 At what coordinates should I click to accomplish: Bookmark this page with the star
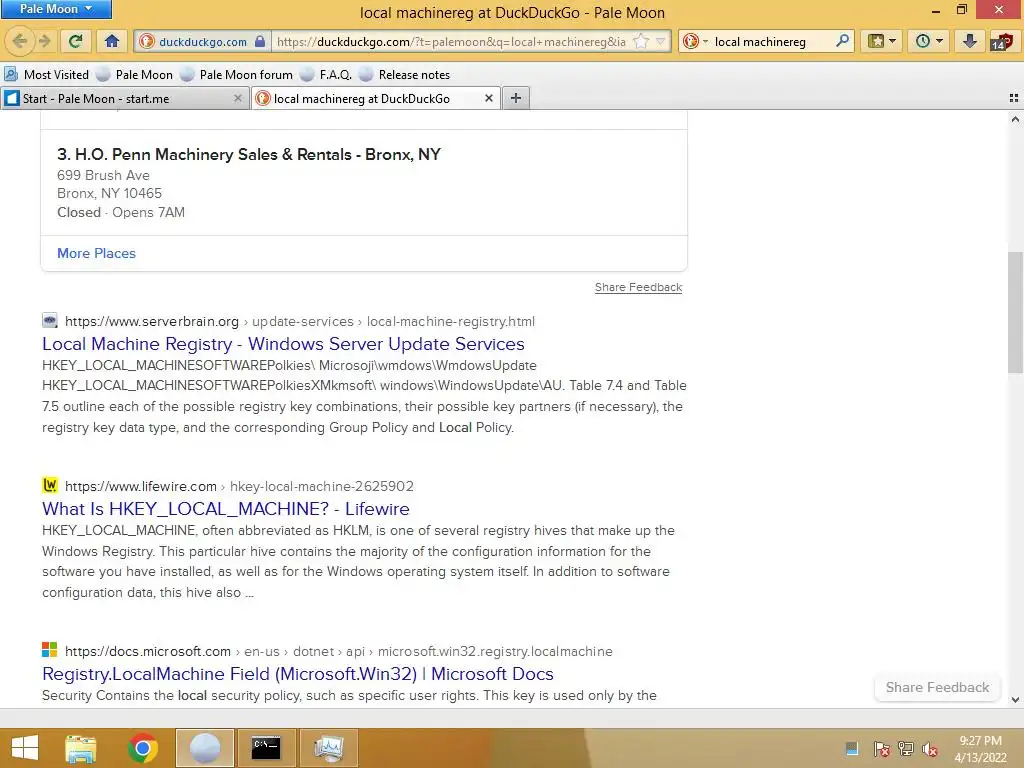tap(641, 41)
